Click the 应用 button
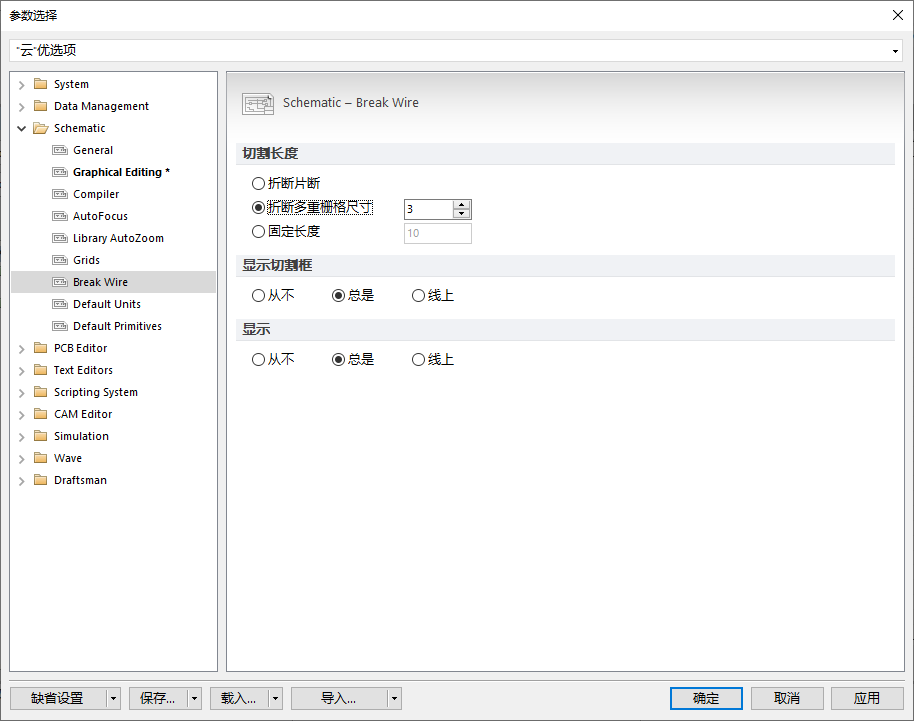The image size is (914, 721). tap(866, 698)
